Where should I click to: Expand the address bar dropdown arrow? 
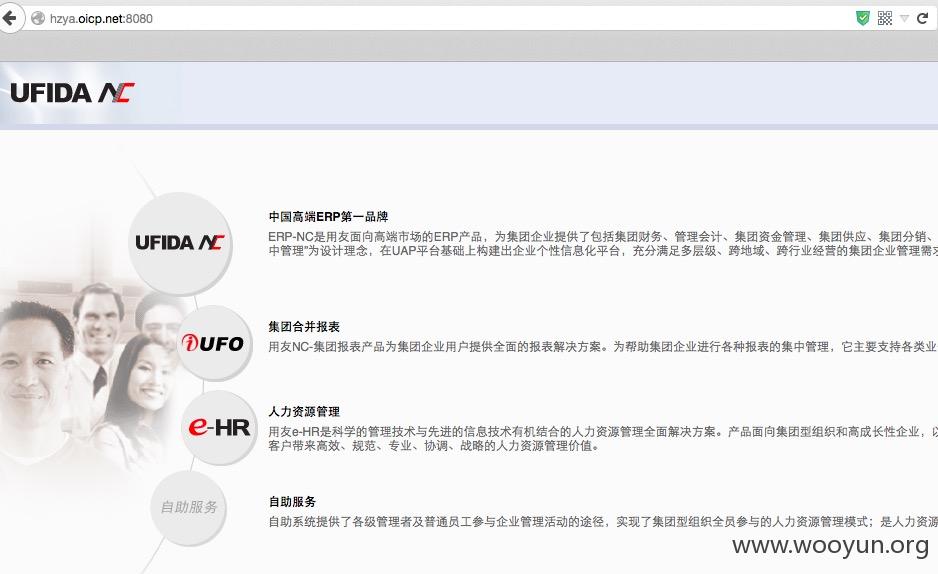[x=904, y=19]
